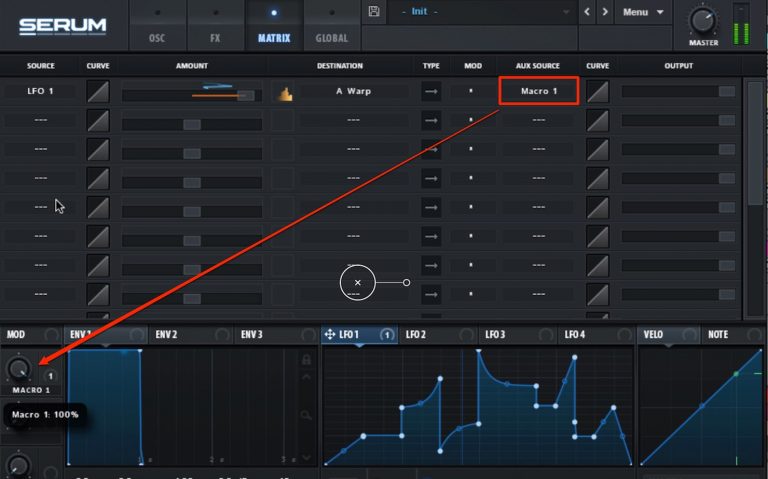
Task: Click the output curve icon in first row
Action: click(x=597, y=92)
